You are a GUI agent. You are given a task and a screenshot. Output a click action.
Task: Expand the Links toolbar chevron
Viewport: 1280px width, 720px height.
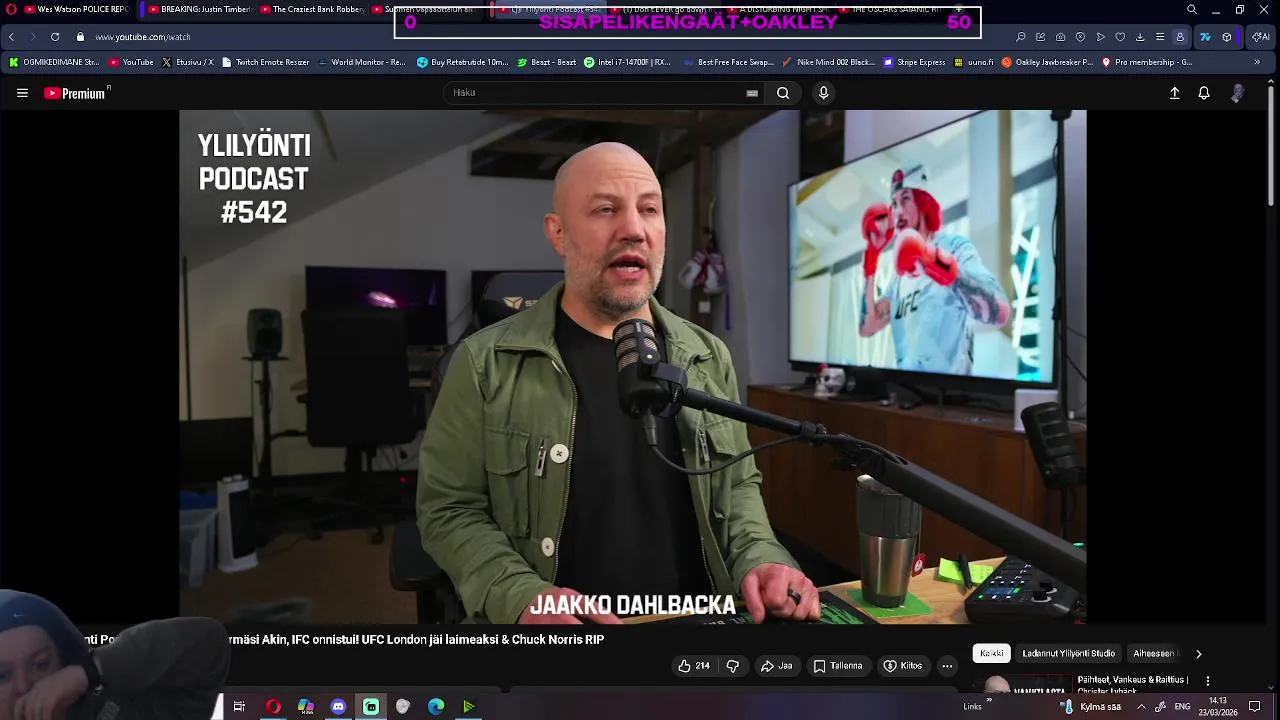pyautogui.click(x=990, y=701)
